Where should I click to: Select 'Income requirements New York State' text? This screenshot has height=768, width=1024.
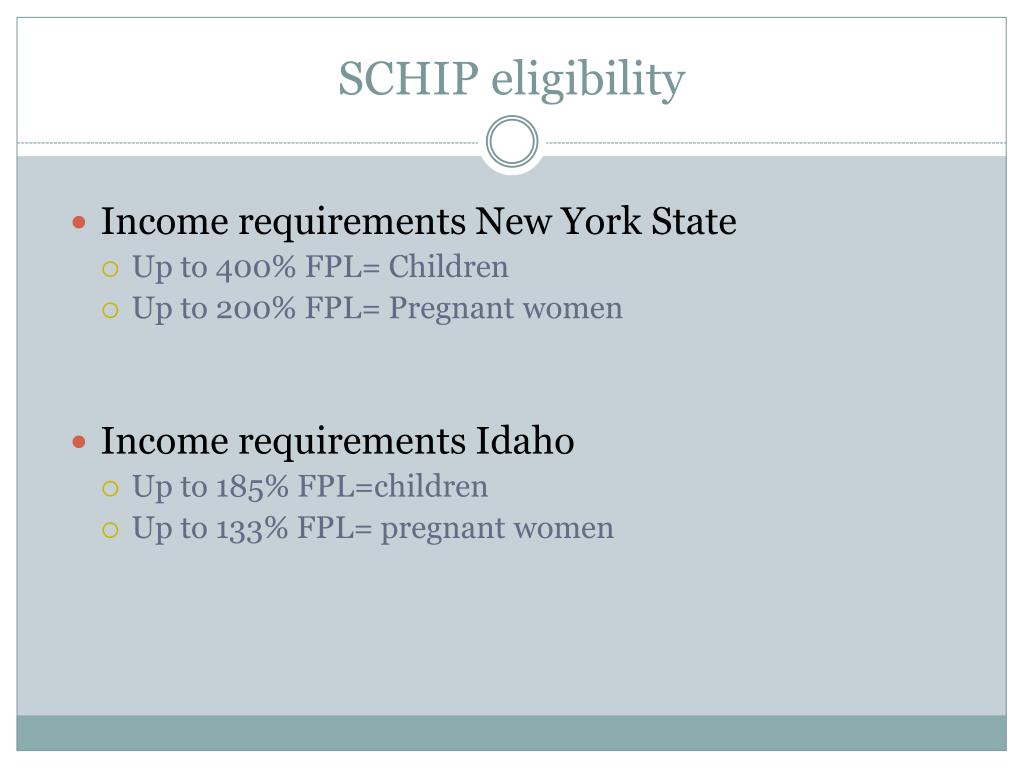click(x=419, y=222)
